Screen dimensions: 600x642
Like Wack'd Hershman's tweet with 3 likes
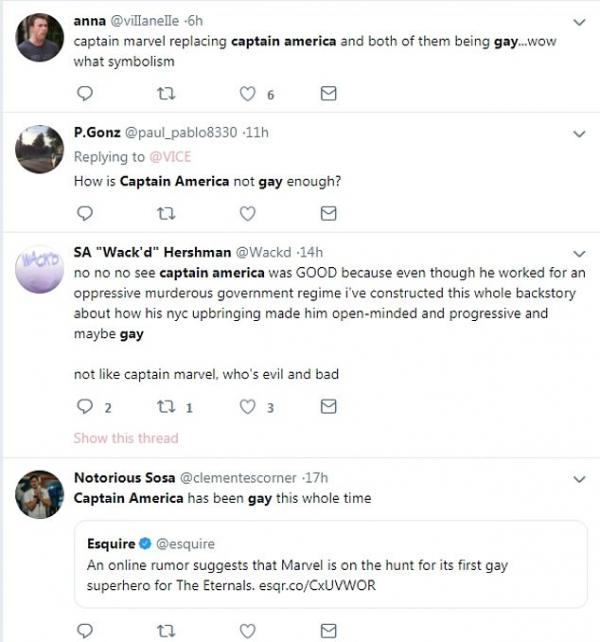point(247,407)
